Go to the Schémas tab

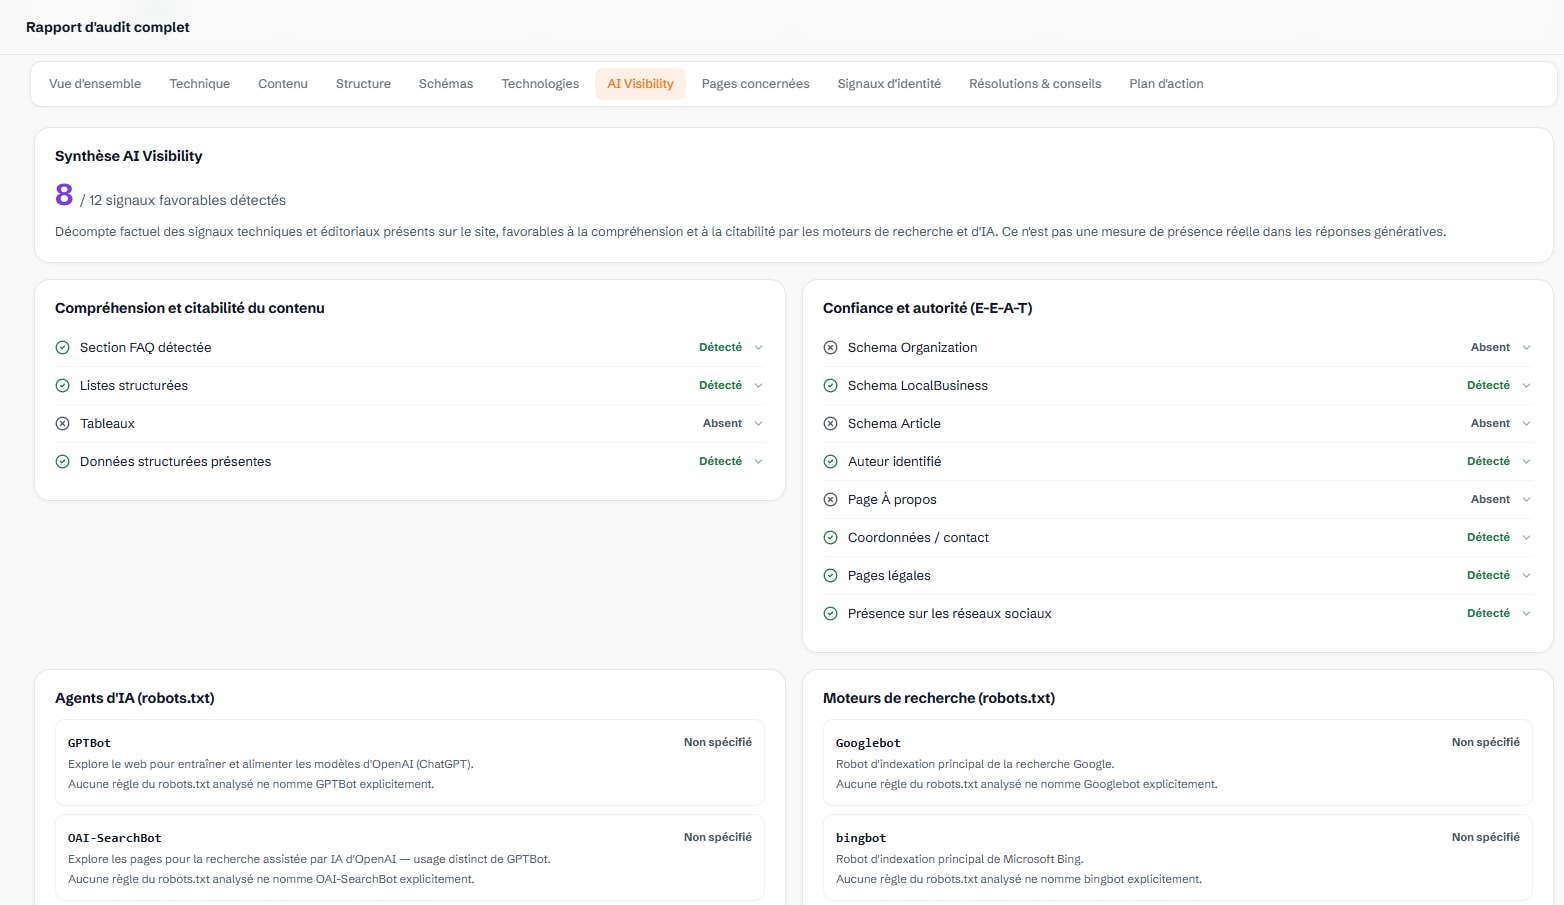(x=446, y=84)
